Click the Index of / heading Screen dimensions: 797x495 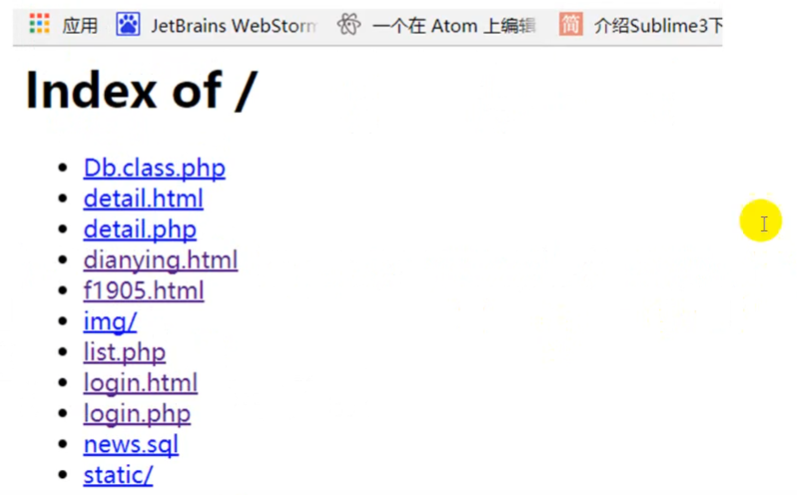[142, 90]
